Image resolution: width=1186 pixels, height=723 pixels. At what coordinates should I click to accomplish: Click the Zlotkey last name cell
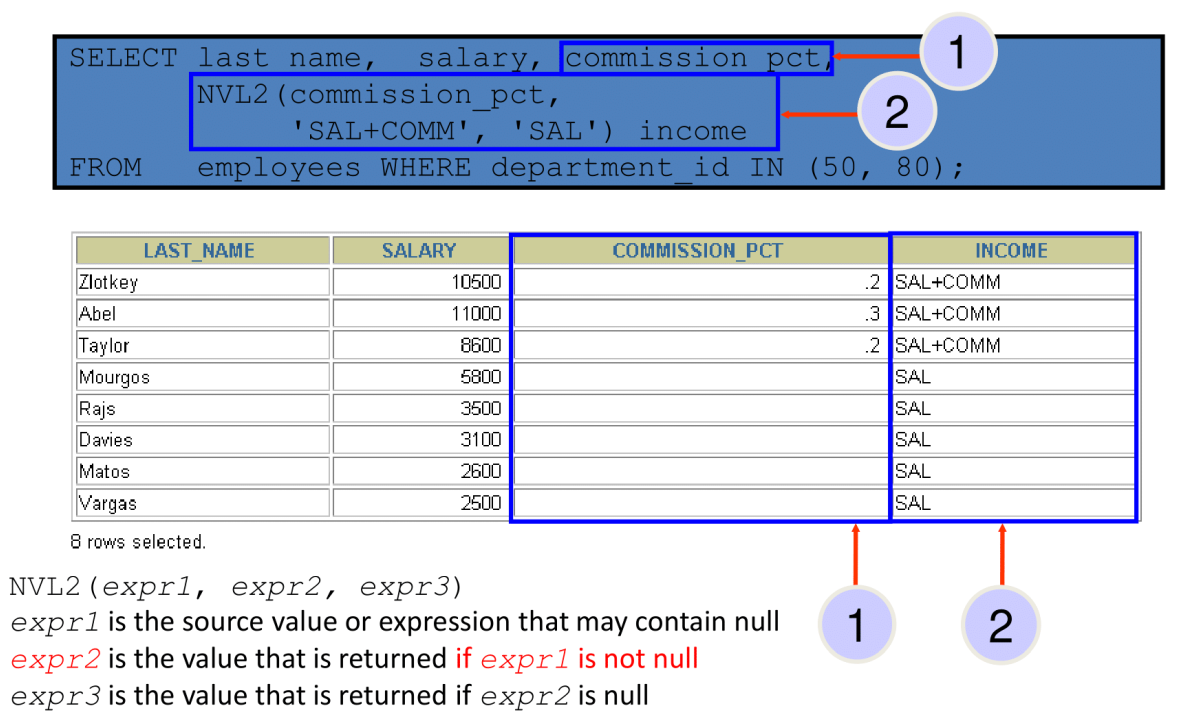202,282
